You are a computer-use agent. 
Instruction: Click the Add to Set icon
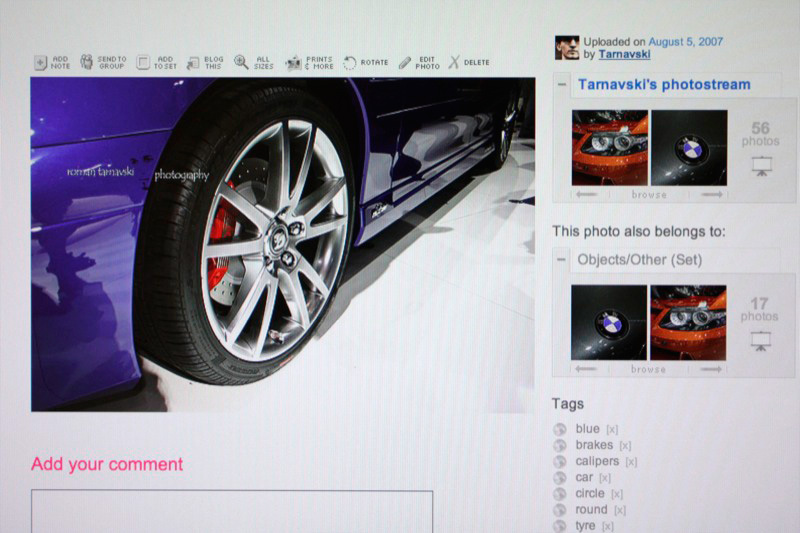[x=143, y=62]
